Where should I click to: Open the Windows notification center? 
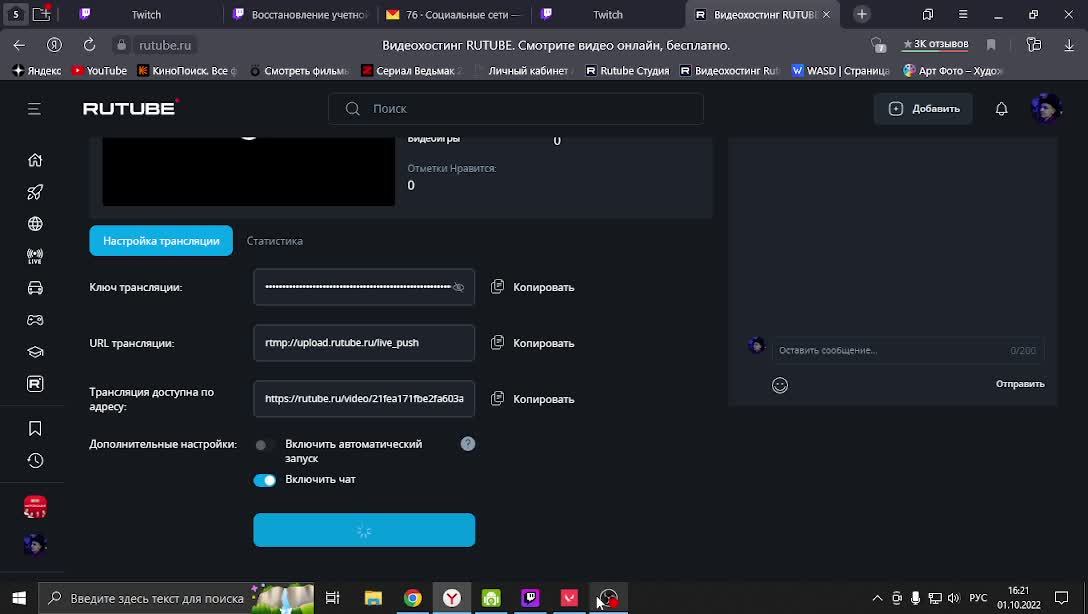1062,598
